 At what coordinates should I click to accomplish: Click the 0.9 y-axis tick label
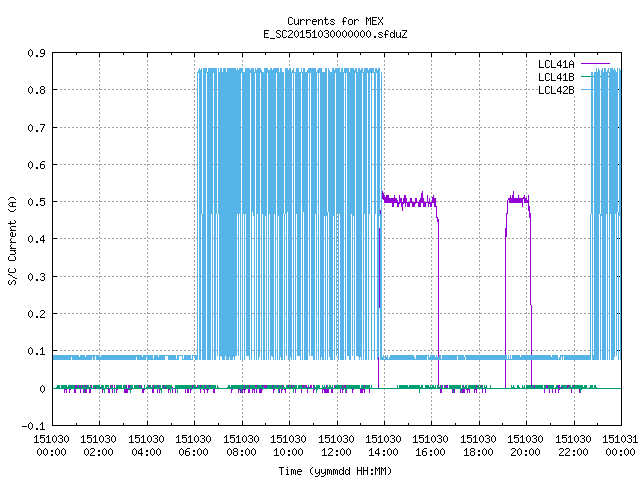(36, 53)
